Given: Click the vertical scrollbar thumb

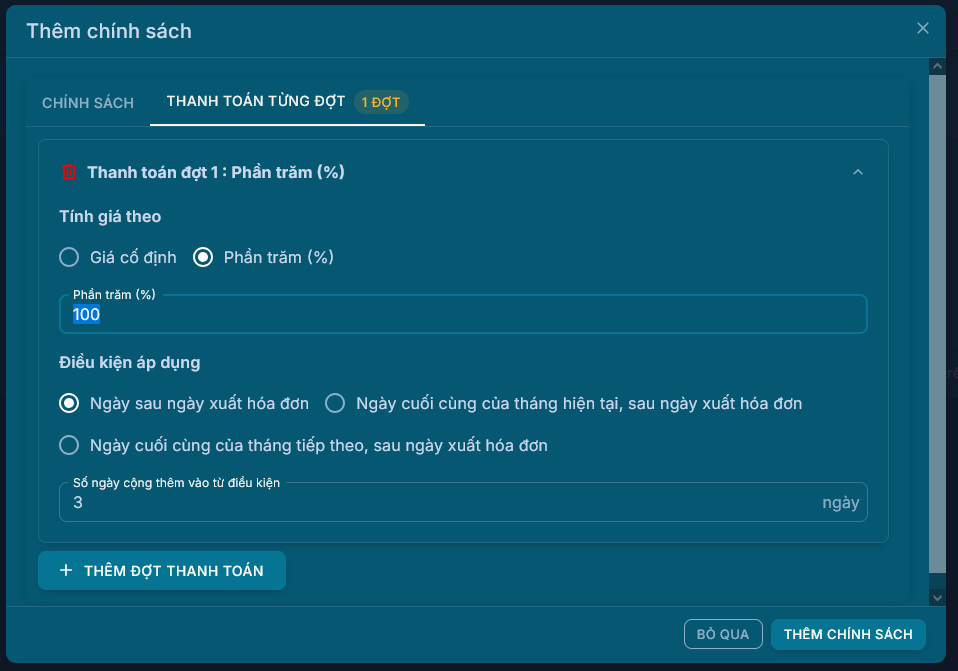Looking at the screenshot, I should [x=937, y=324].
